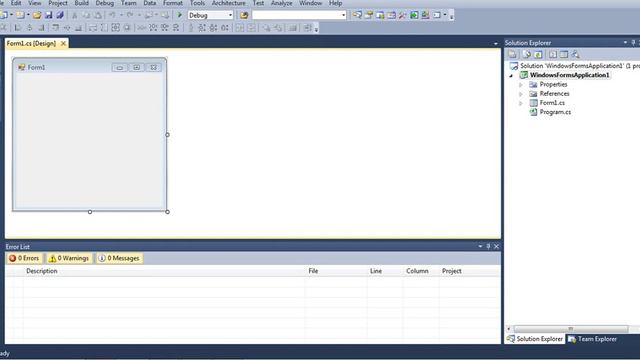Click the Make Same Width icon
640x360 pixels.
[93, 28]
